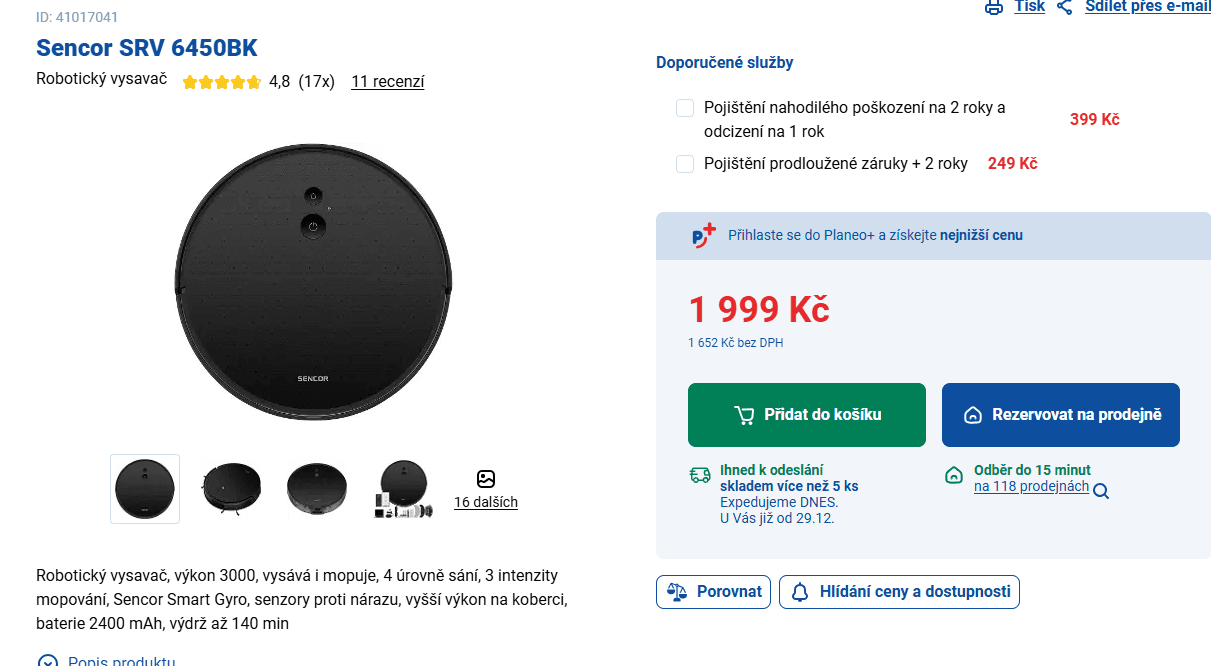Select the second vacuum thumbnail image

pyautogui.click(x=231, y=489)
